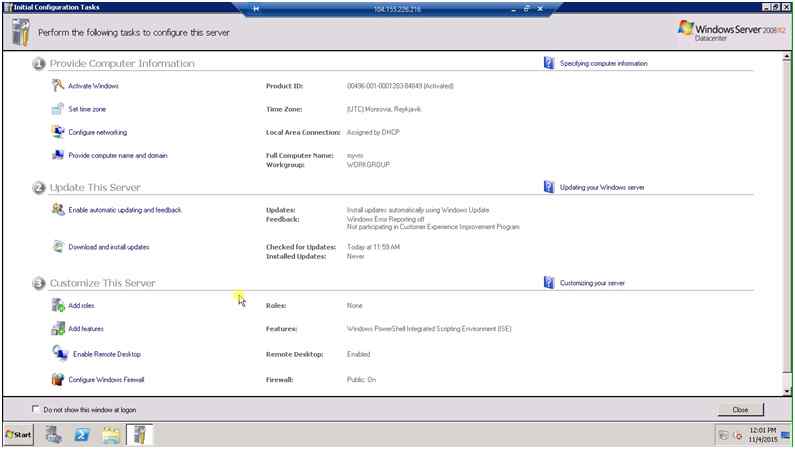This screenshot has height=449, width=795.
Task: Open Server Manager from the taskbar
Action: (x=54, y=435)
